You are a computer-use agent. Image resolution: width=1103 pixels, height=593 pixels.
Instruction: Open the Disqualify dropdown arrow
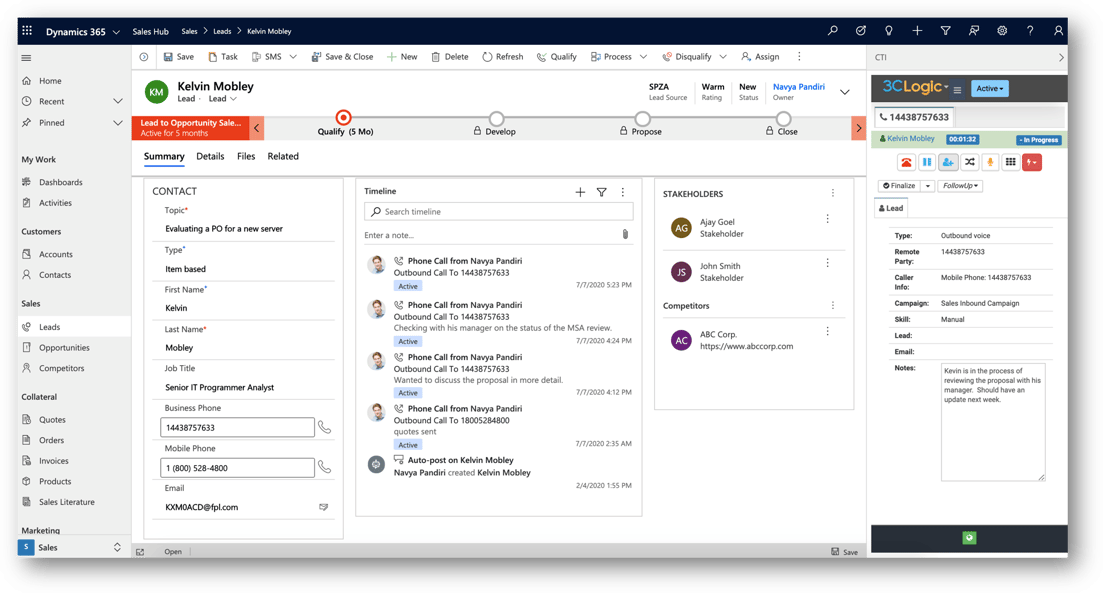pyautogui.click(x=722, y=57)
